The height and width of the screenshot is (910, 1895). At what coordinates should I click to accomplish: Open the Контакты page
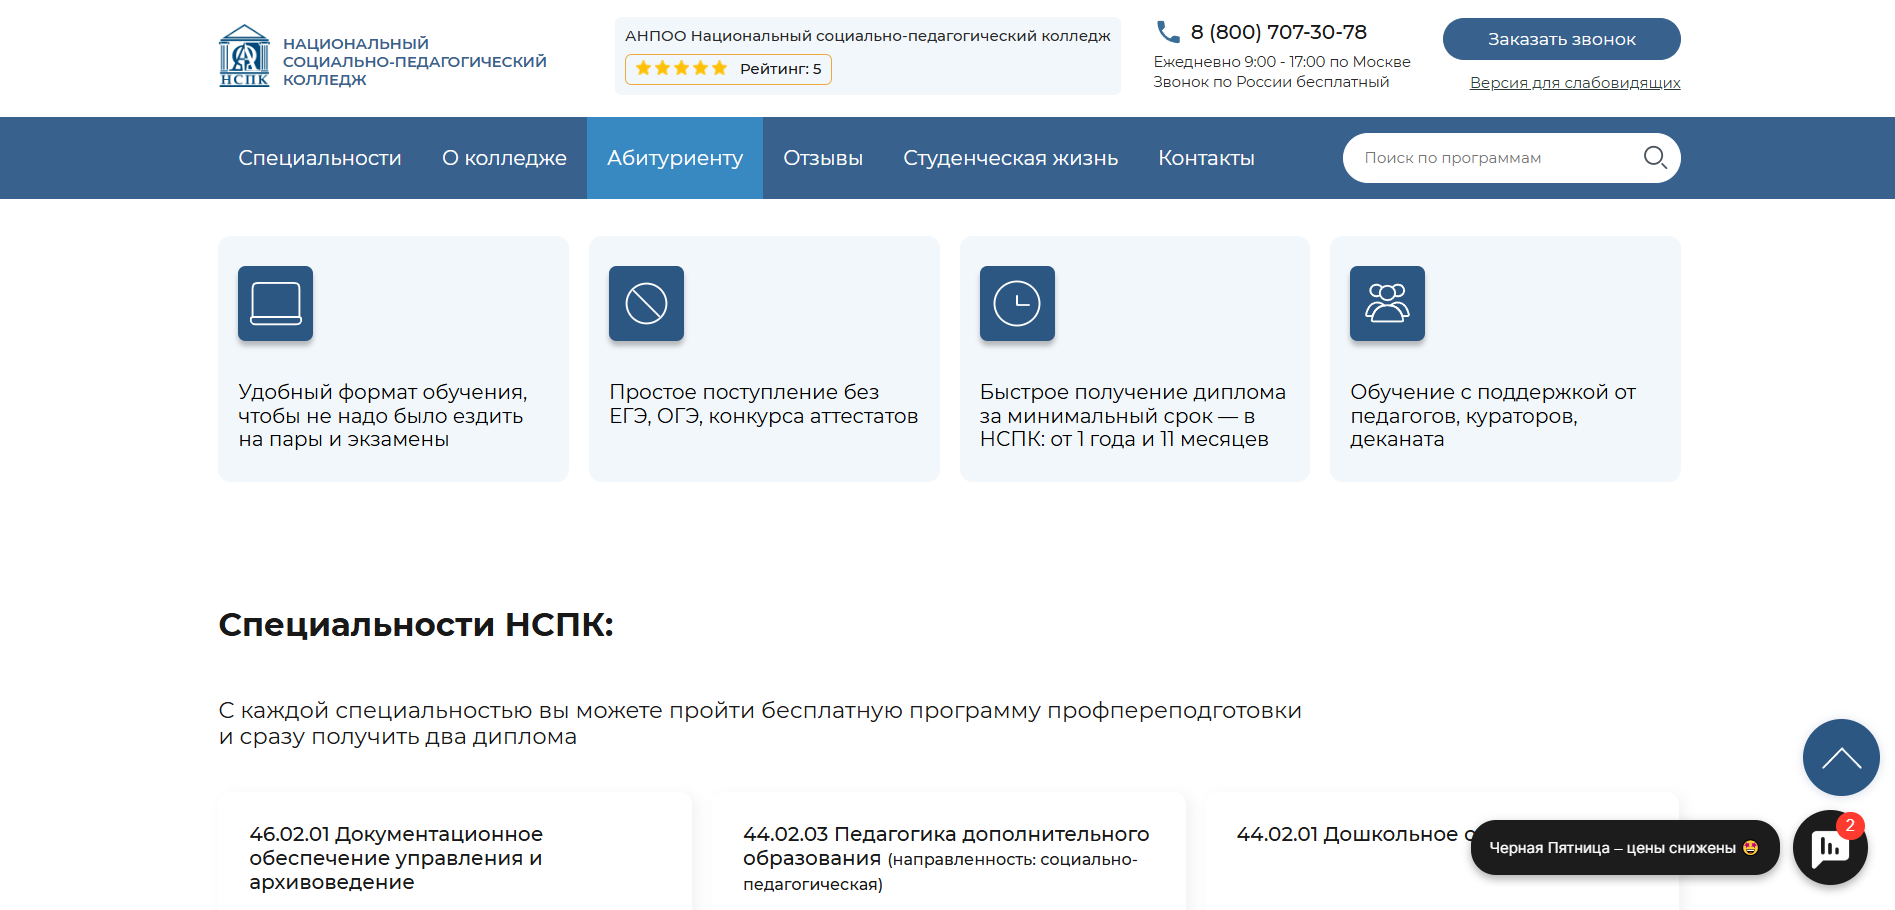[x=1206, y=158]
